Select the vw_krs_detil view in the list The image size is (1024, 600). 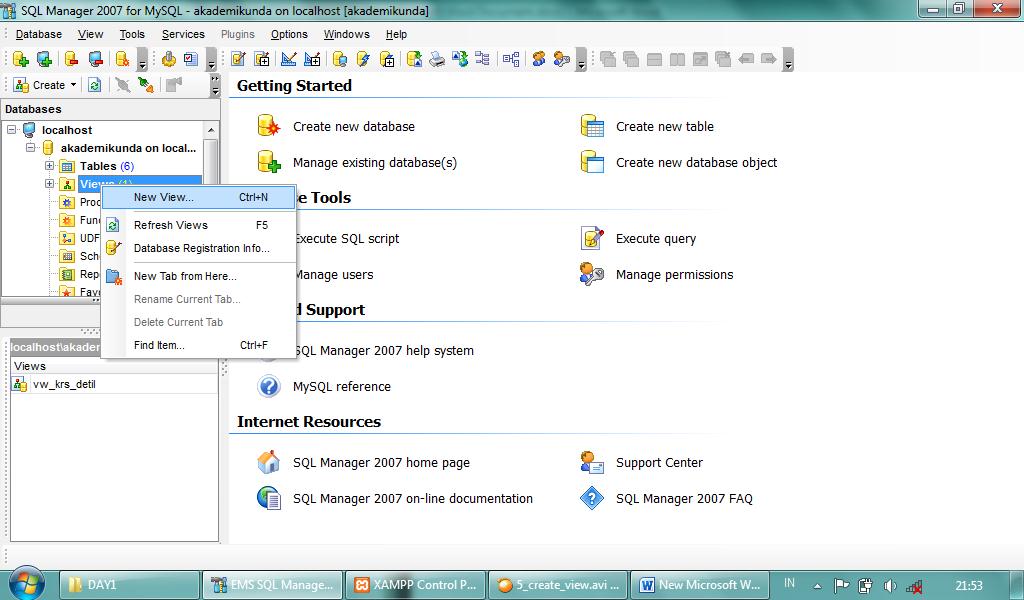coord(64,384)
